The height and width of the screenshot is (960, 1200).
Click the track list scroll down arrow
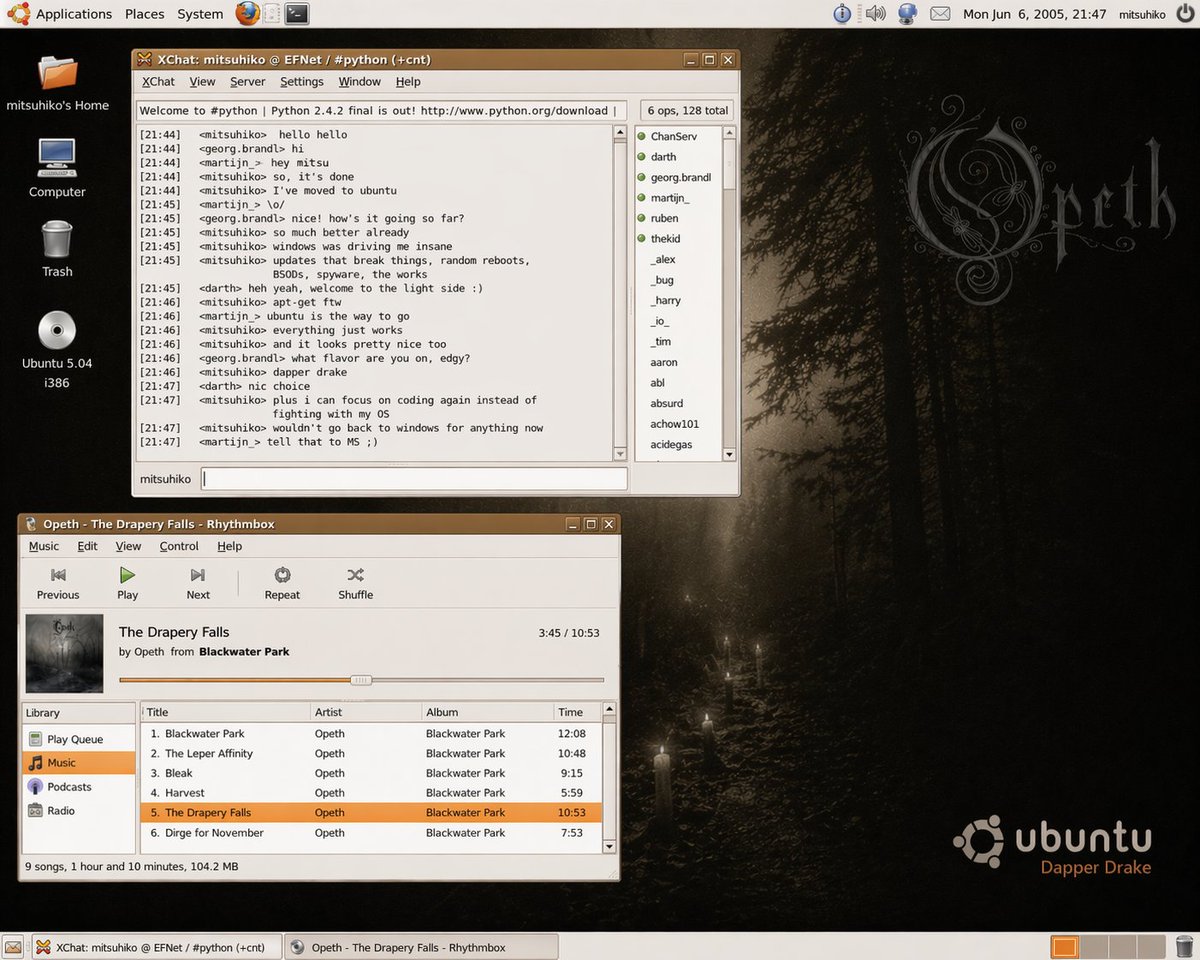coord(610,846)
